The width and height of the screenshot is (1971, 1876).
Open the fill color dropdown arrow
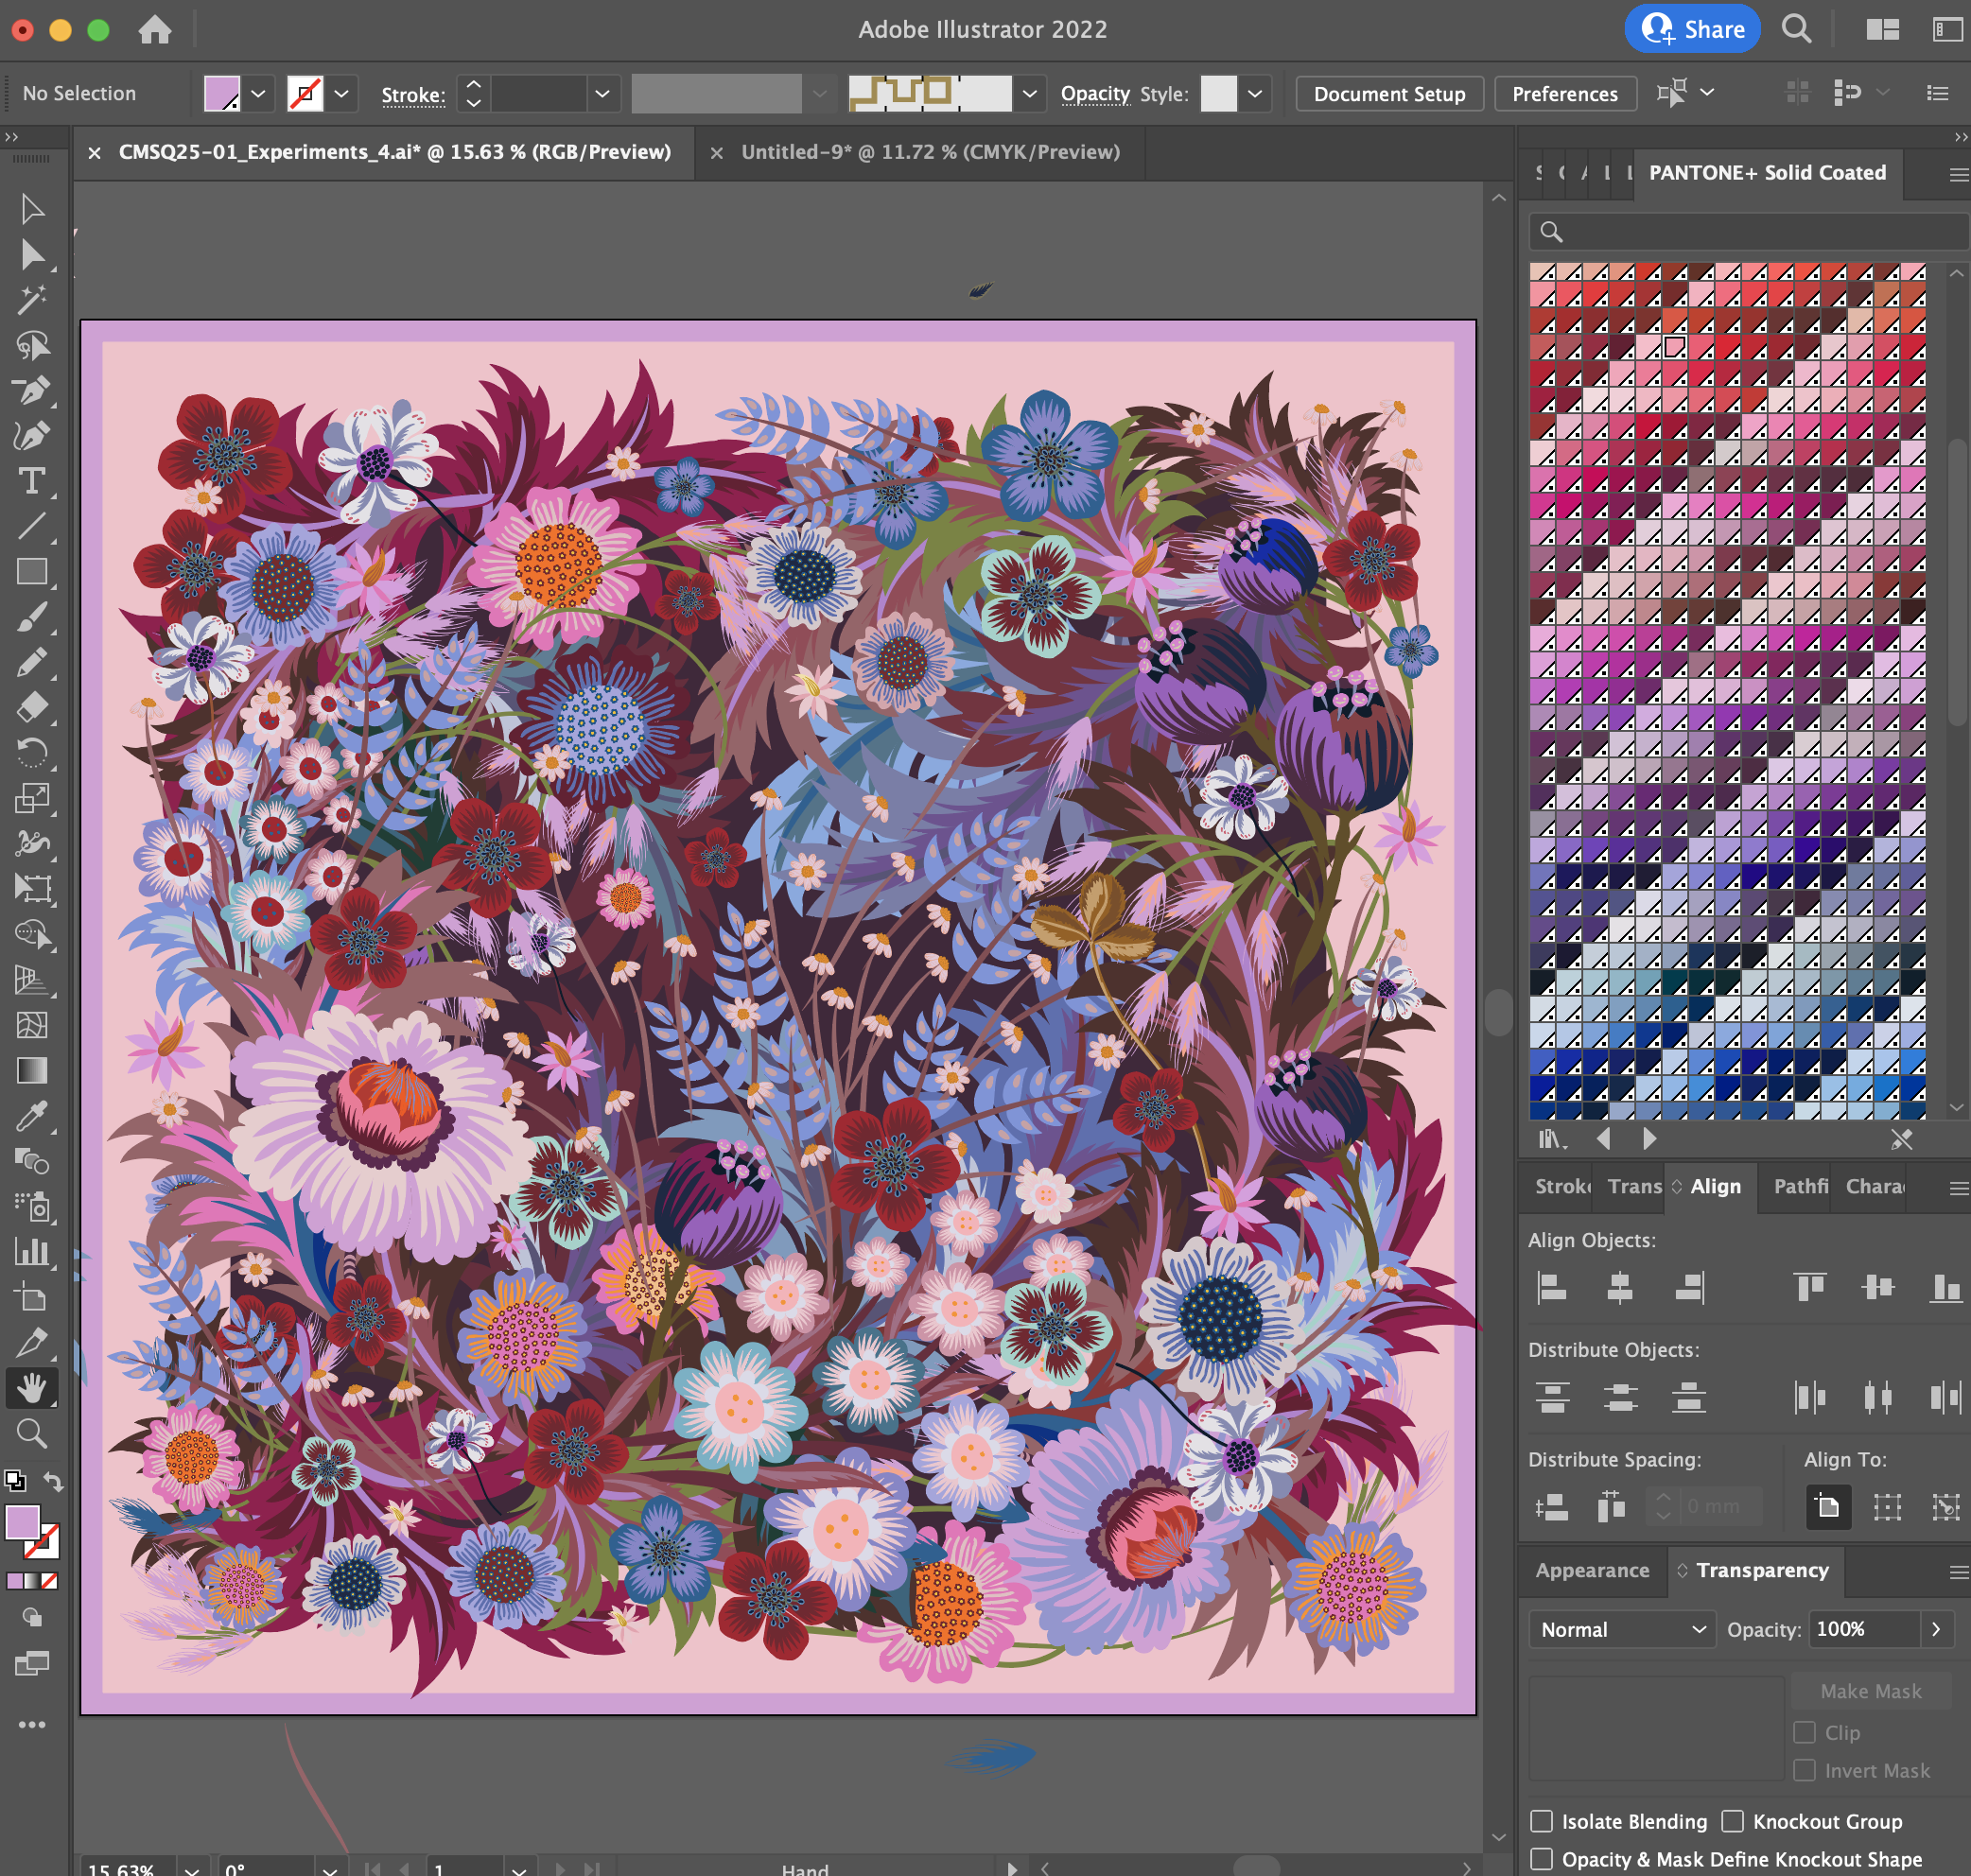coord(258,94)
